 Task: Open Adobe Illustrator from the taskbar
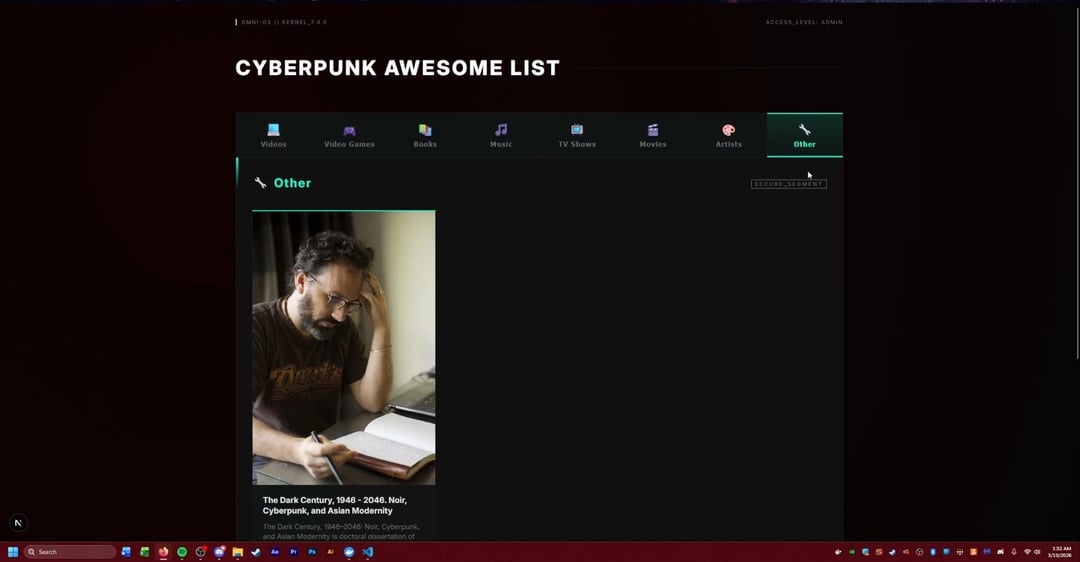point(331,552)
